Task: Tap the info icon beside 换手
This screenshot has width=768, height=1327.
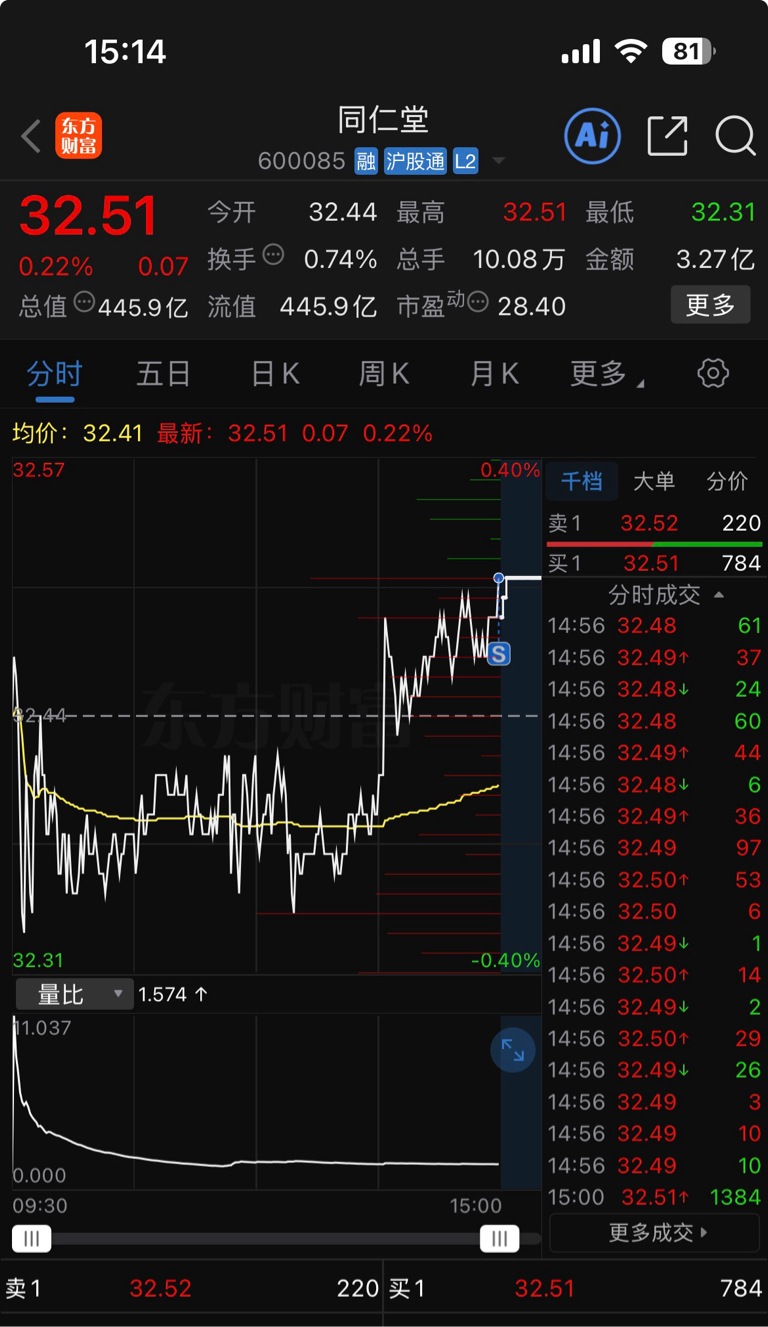Action: tap(273, 256)
